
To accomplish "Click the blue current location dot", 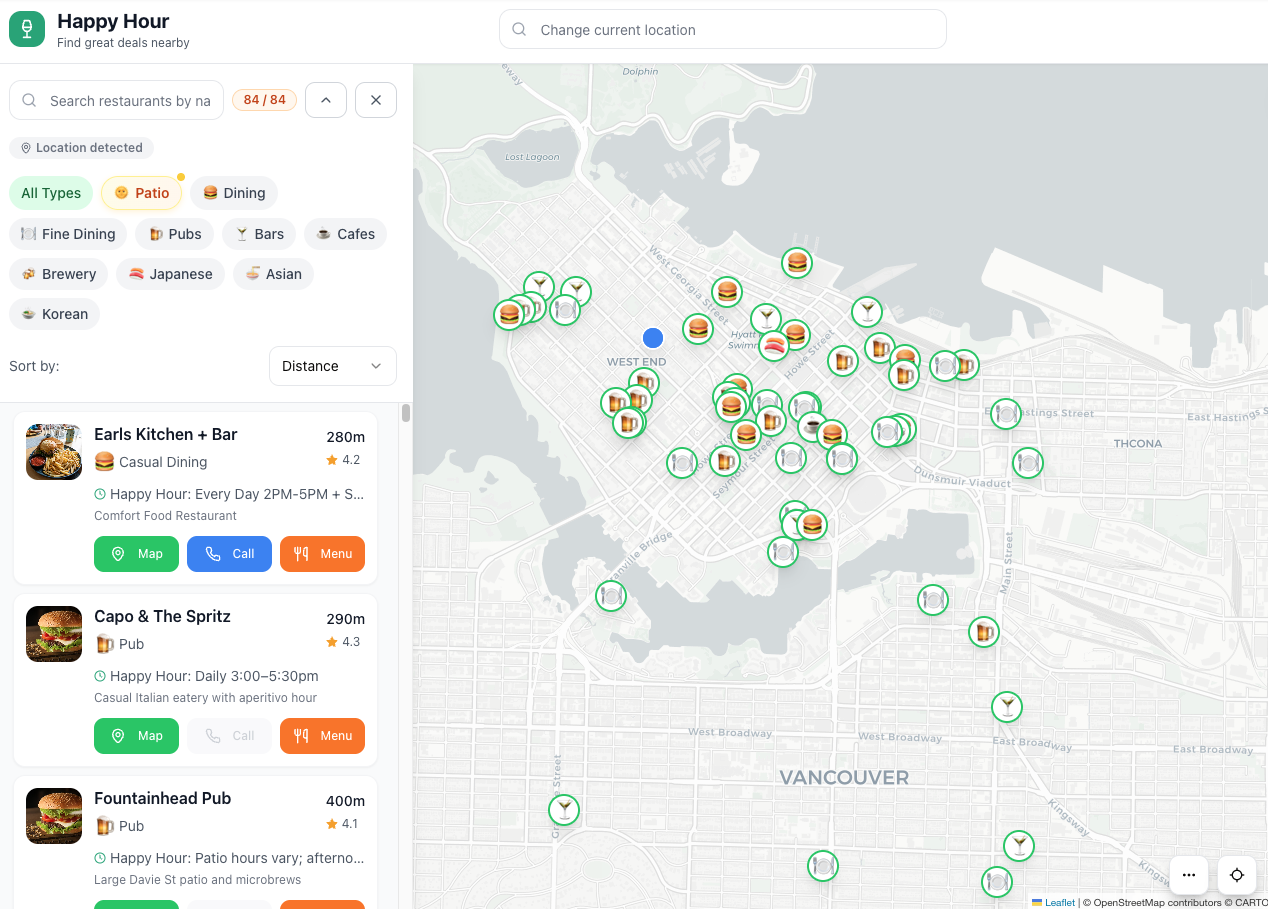I will (653, 338).
